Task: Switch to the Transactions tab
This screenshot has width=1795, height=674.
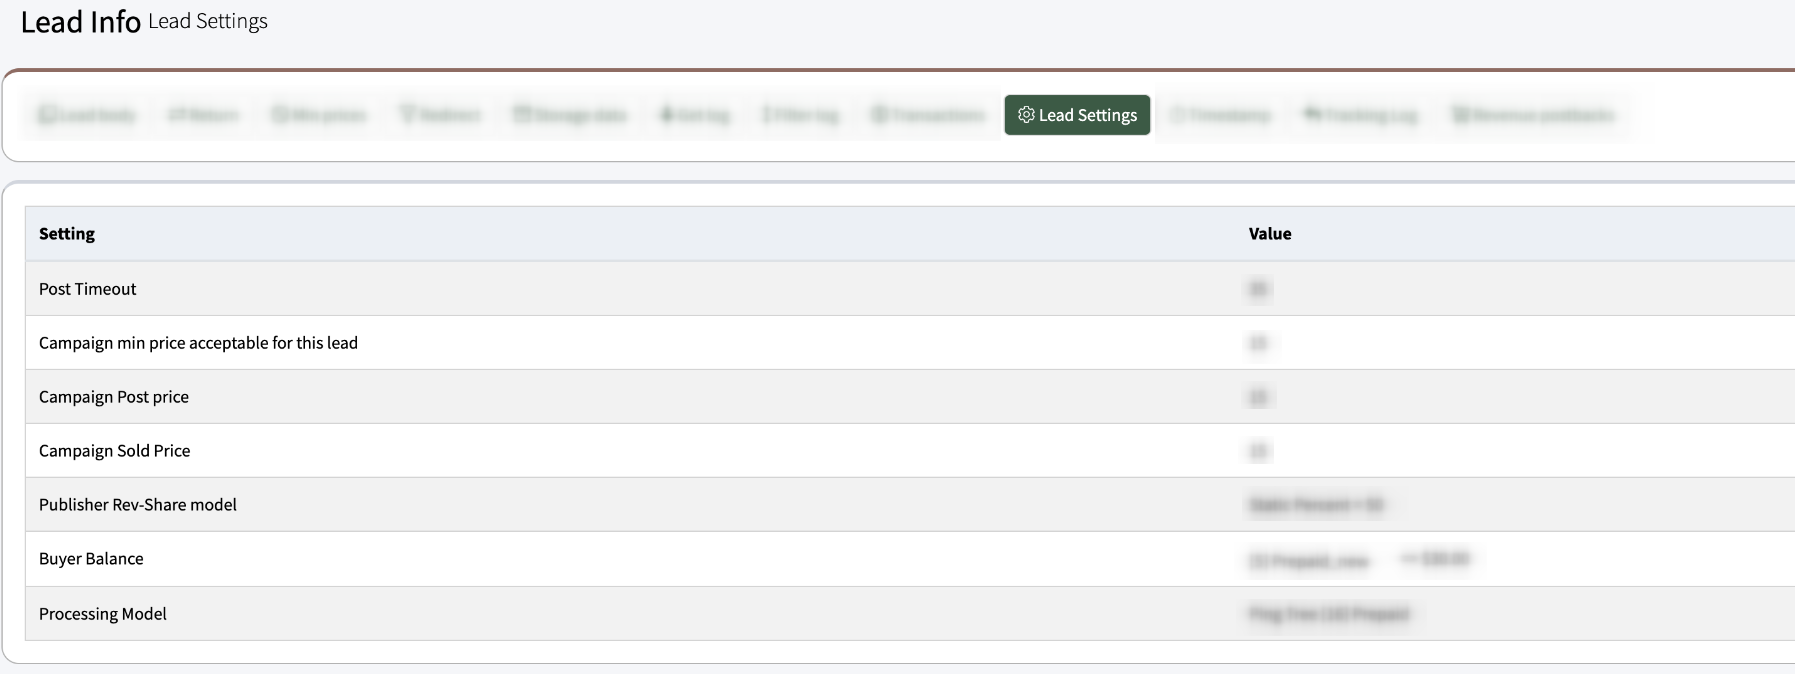Action: tap(929, 115)
